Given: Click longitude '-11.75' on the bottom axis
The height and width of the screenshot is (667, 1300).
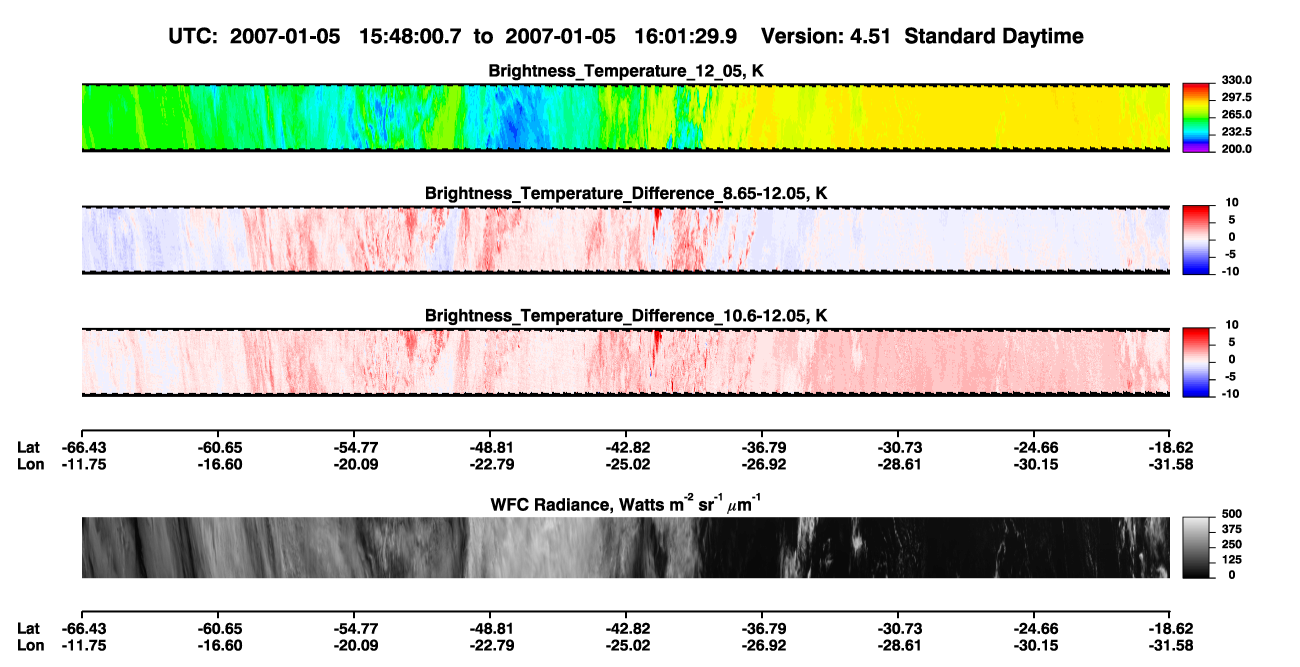Looking at the screenshot, I should [82, 646].
